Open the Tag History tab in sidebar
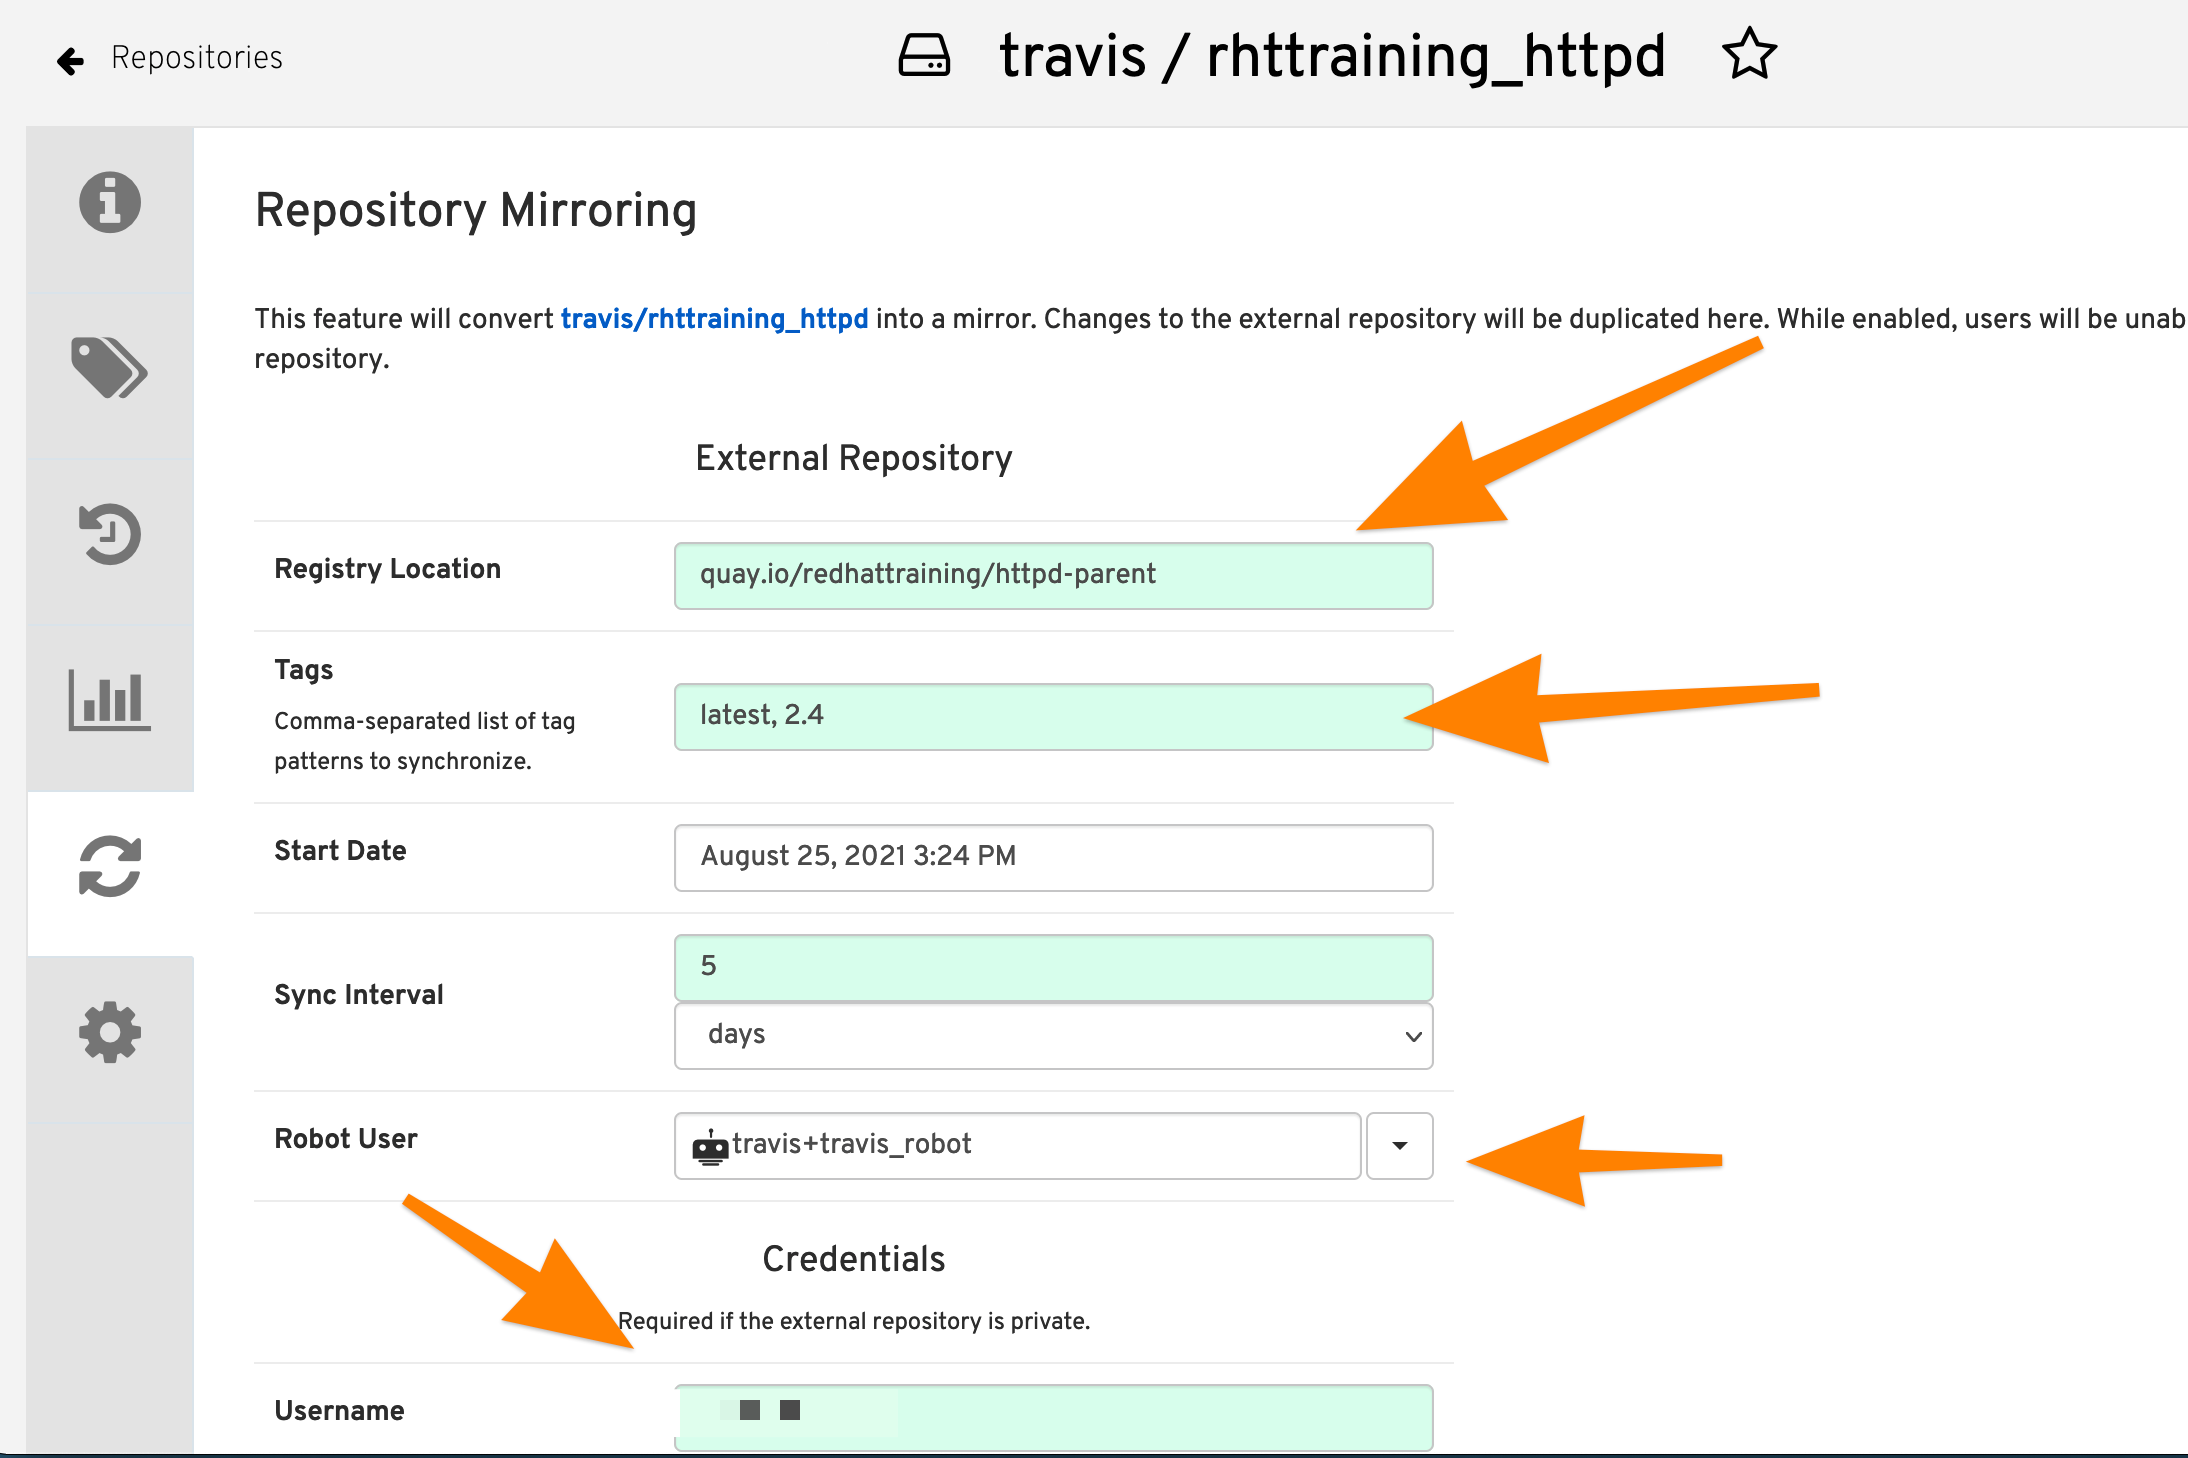Screen dimensions: 2188x1458 pos(110,534)
